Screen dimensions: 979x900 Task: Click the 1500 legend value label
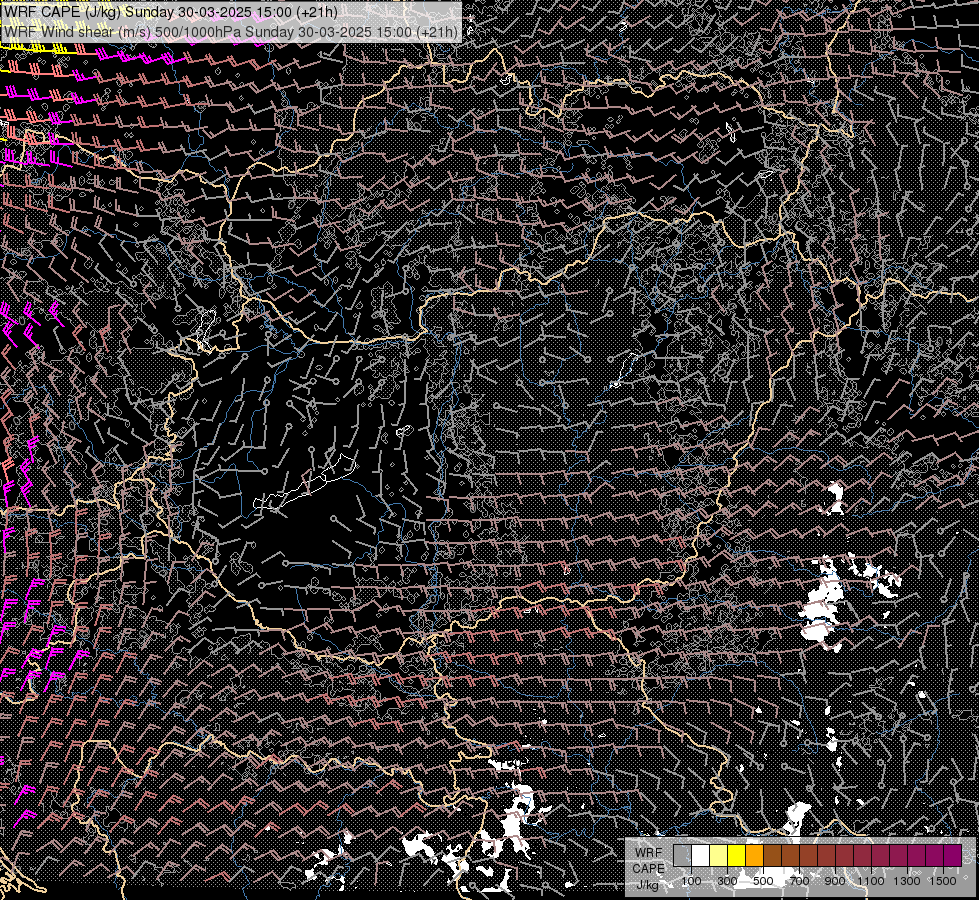(943, 881)
